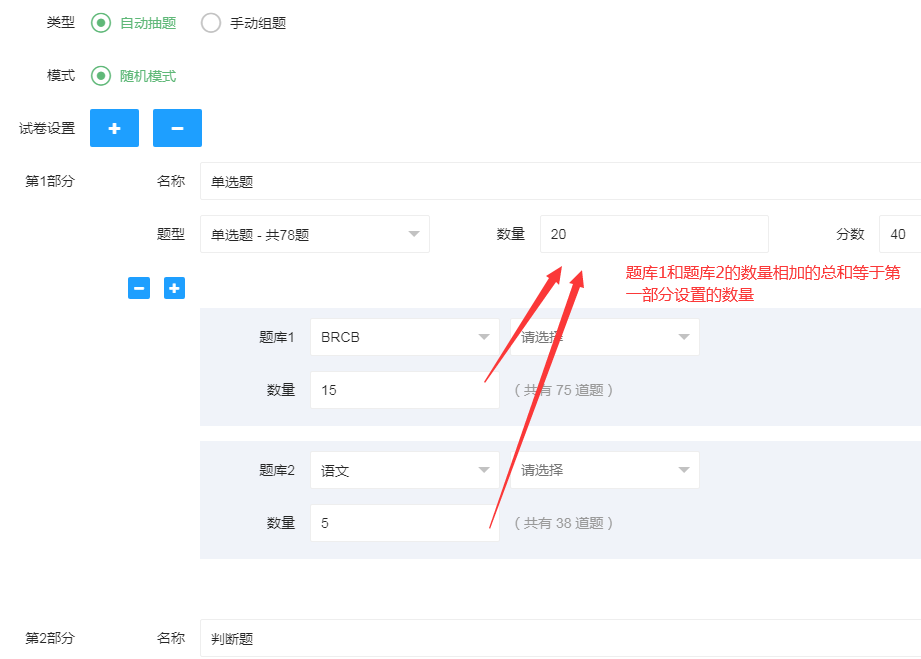Viewport: 921px width, 659px height.
Task: Expand the 请选择 dropdown next to BRCB
Action: click(x=604, y=337)
